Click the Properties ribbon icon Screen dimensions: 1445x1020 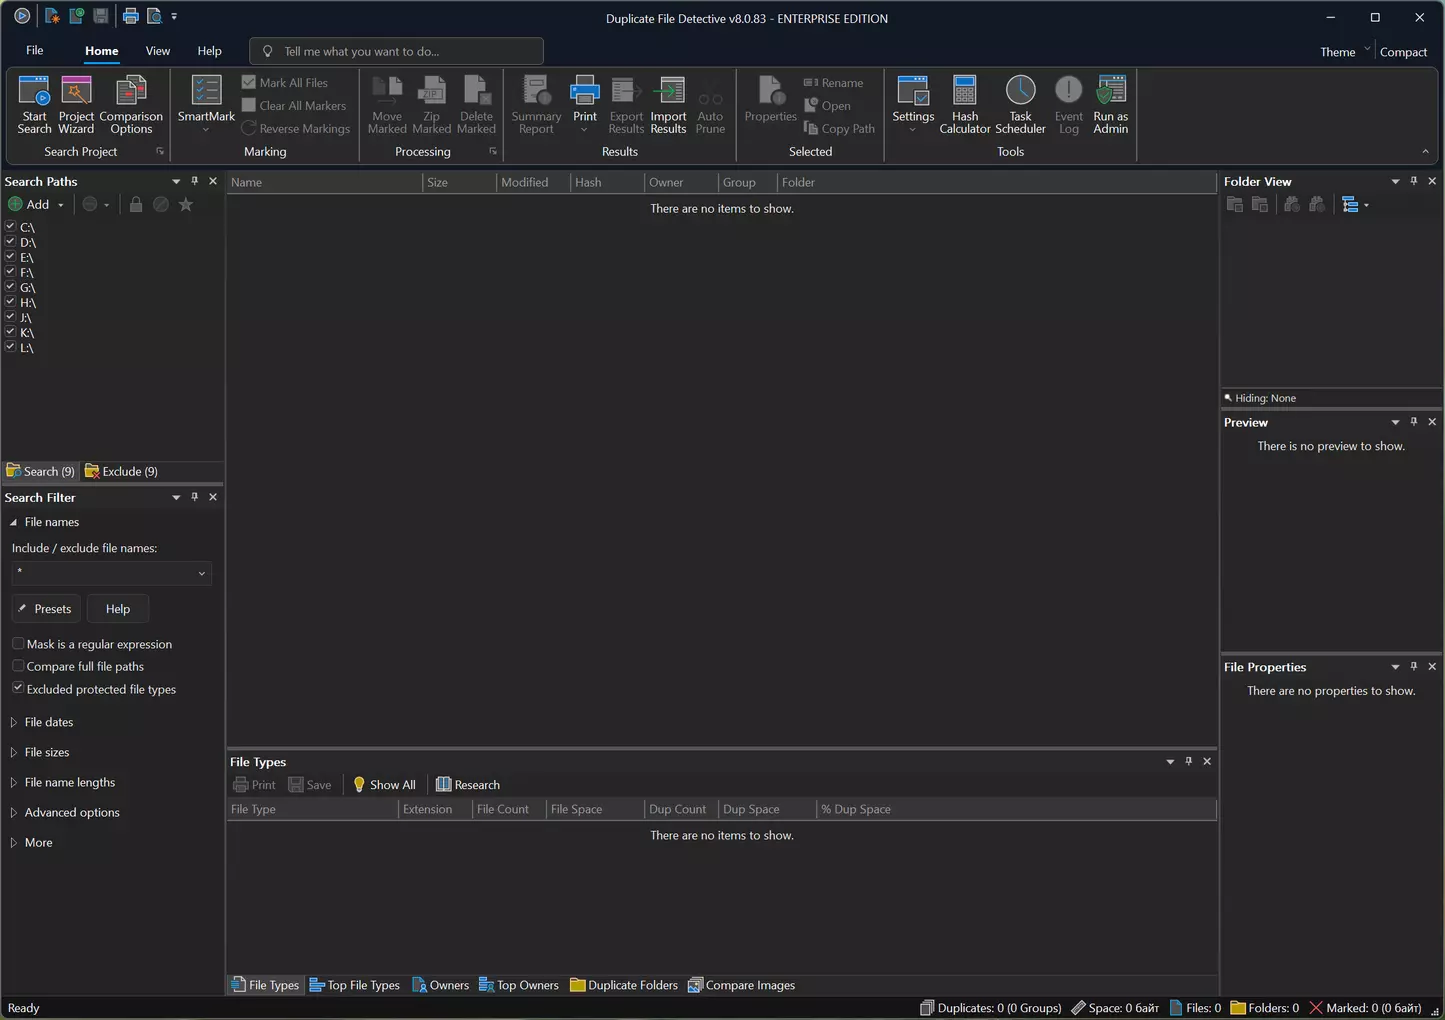tap(770, 100)
